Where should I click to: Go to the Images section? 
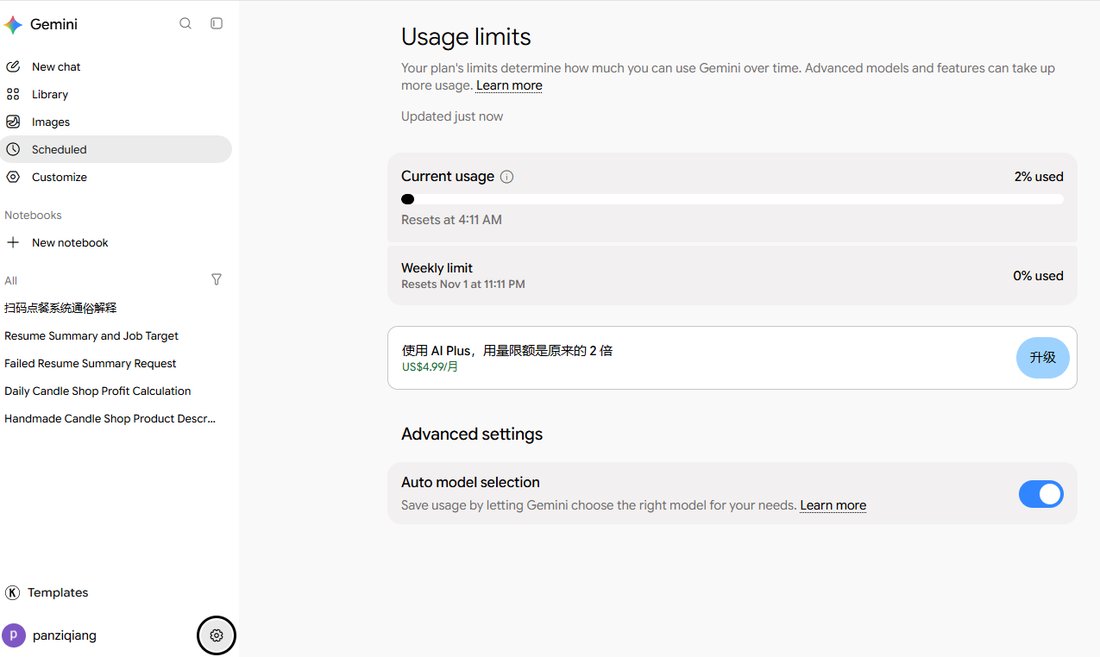[116, 121]
